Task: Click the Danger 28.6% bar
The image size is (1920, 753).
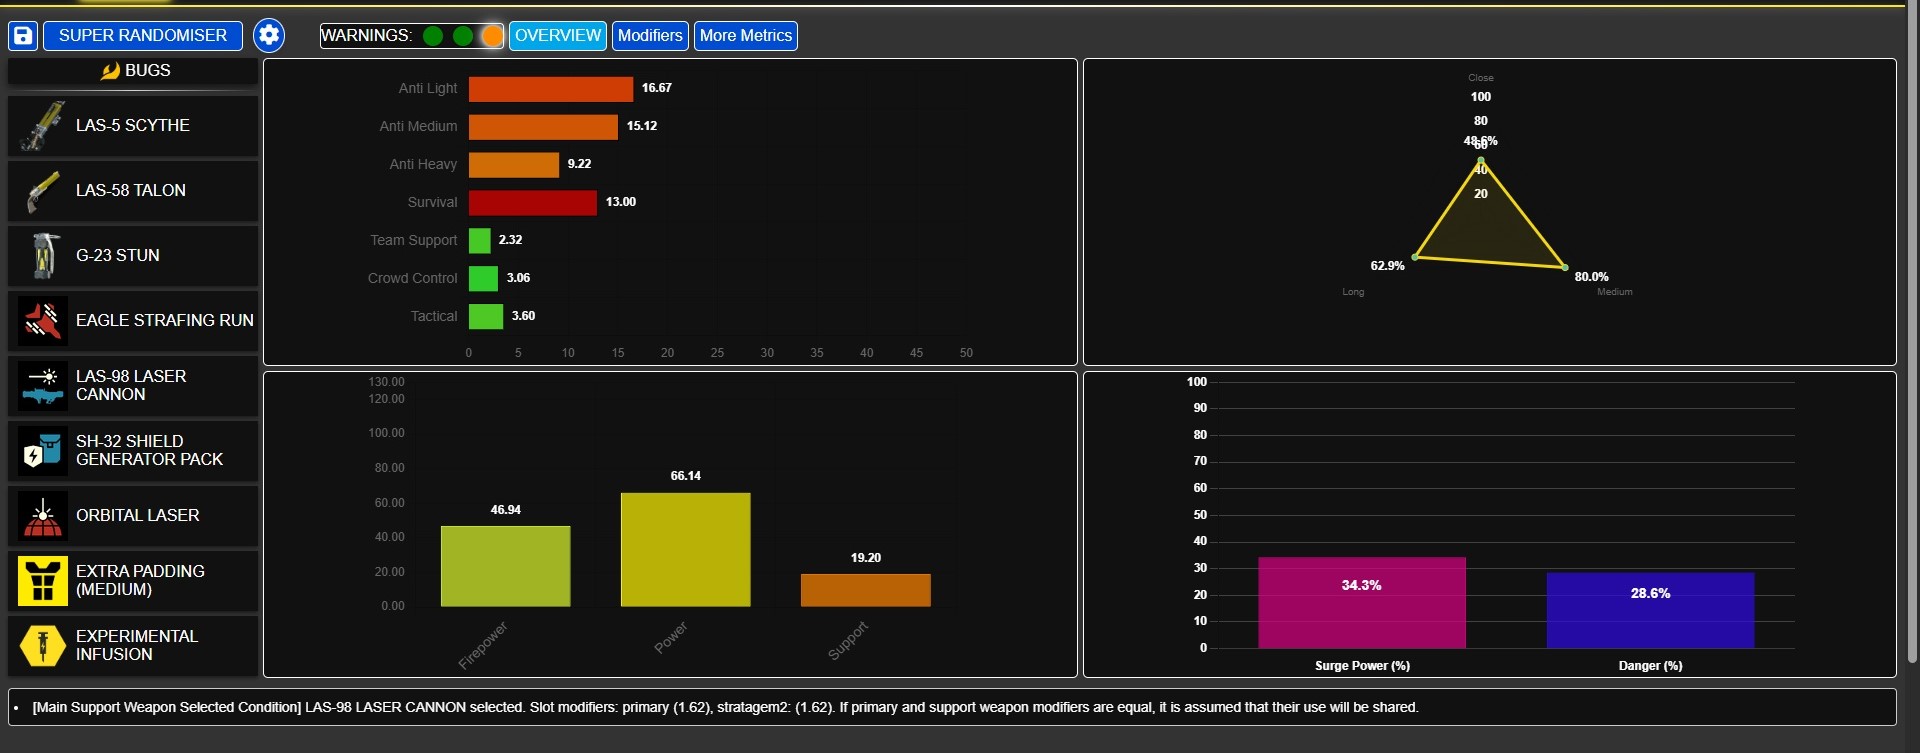Action: [x=1651, y=611]
